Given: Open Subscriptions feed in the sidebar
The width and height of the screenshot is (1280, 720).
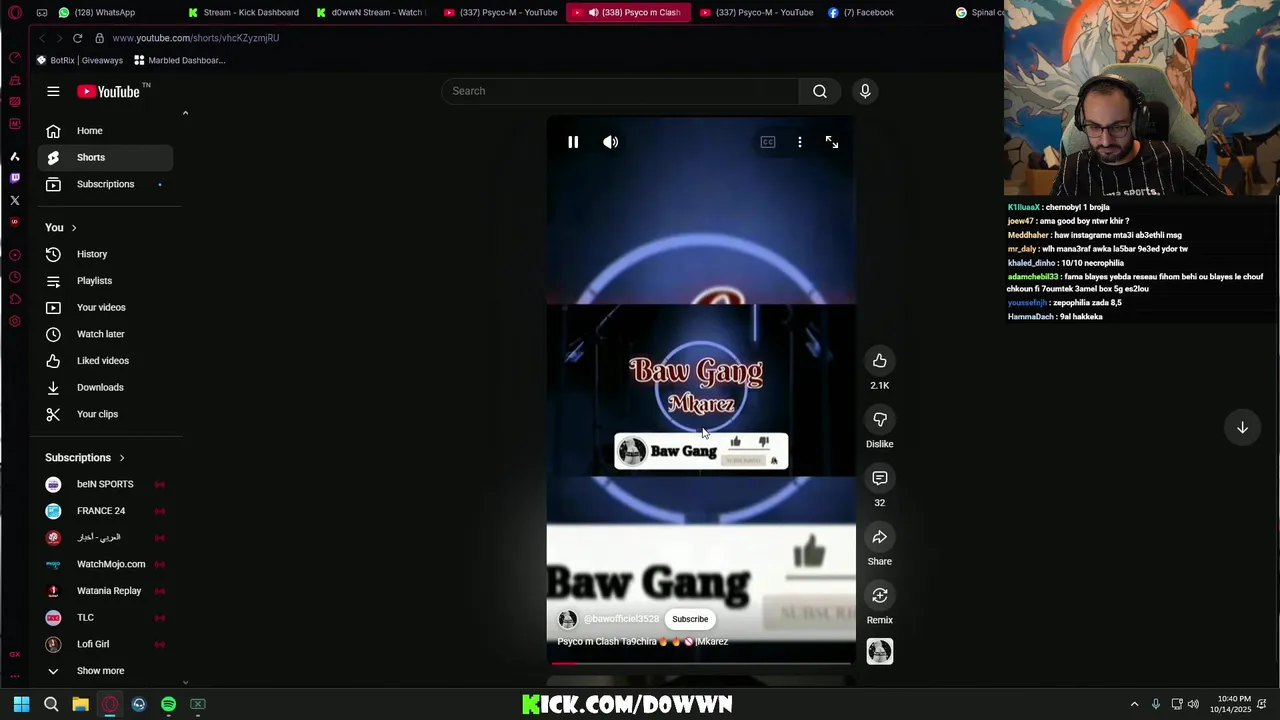Looking at the screenshot, I should [x=105, y=184].
